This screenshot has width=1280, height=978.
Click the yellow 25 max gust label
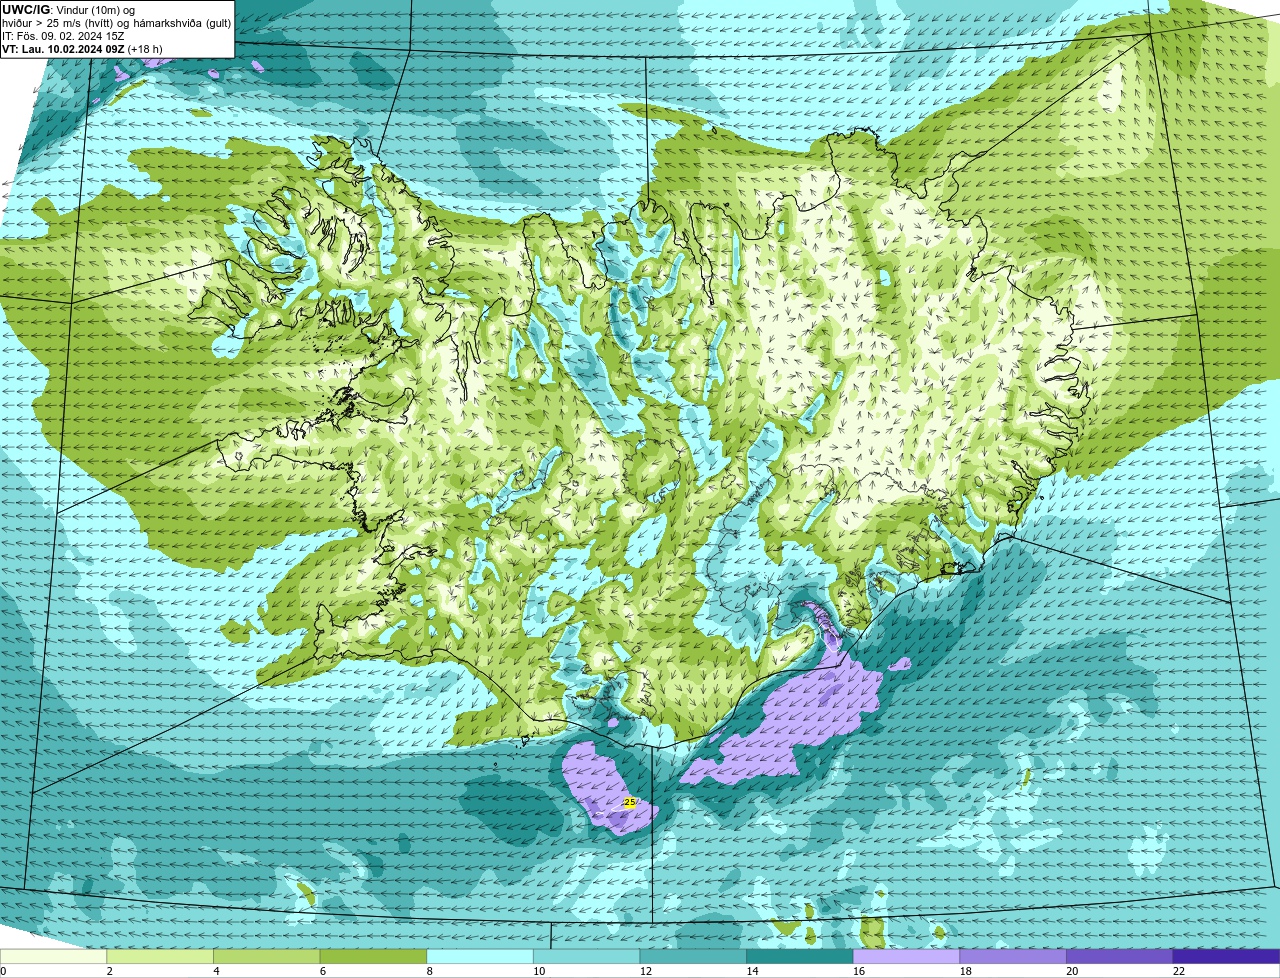[x=629, y=802]
